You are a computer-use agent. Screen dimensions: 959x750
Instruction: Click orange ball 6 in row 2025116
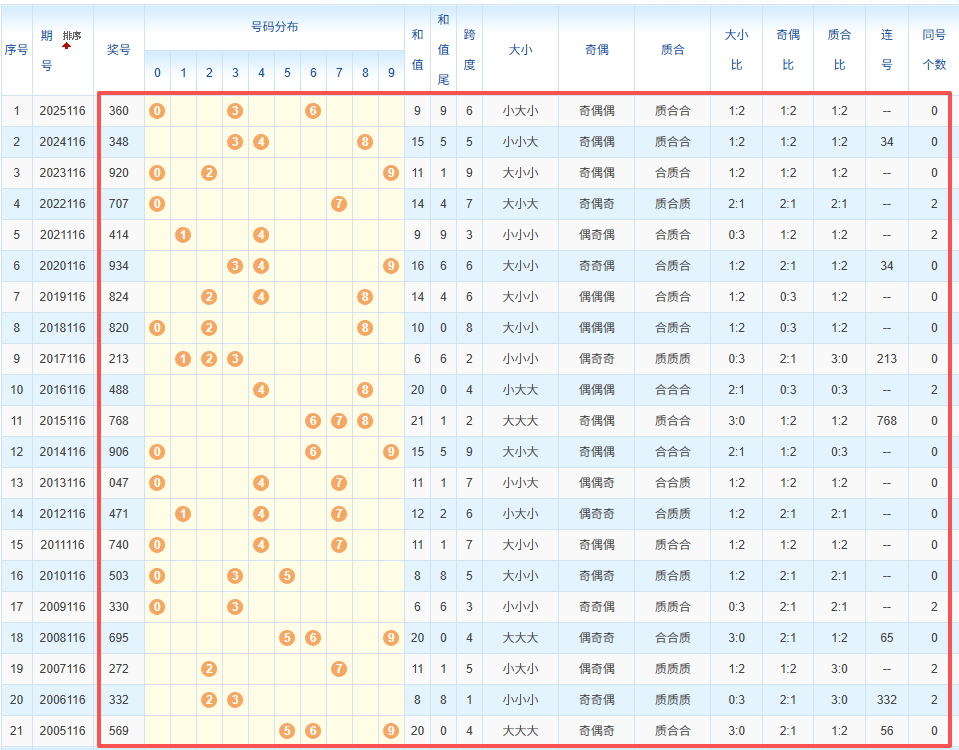[x=313, y=111]
